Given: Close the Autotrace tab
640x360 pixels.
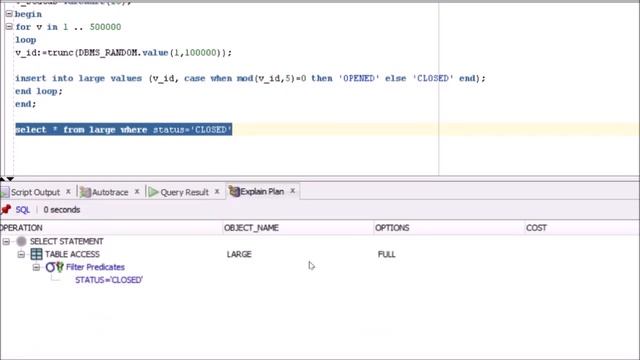Looking at the screenshot, I should click(137, 191).
